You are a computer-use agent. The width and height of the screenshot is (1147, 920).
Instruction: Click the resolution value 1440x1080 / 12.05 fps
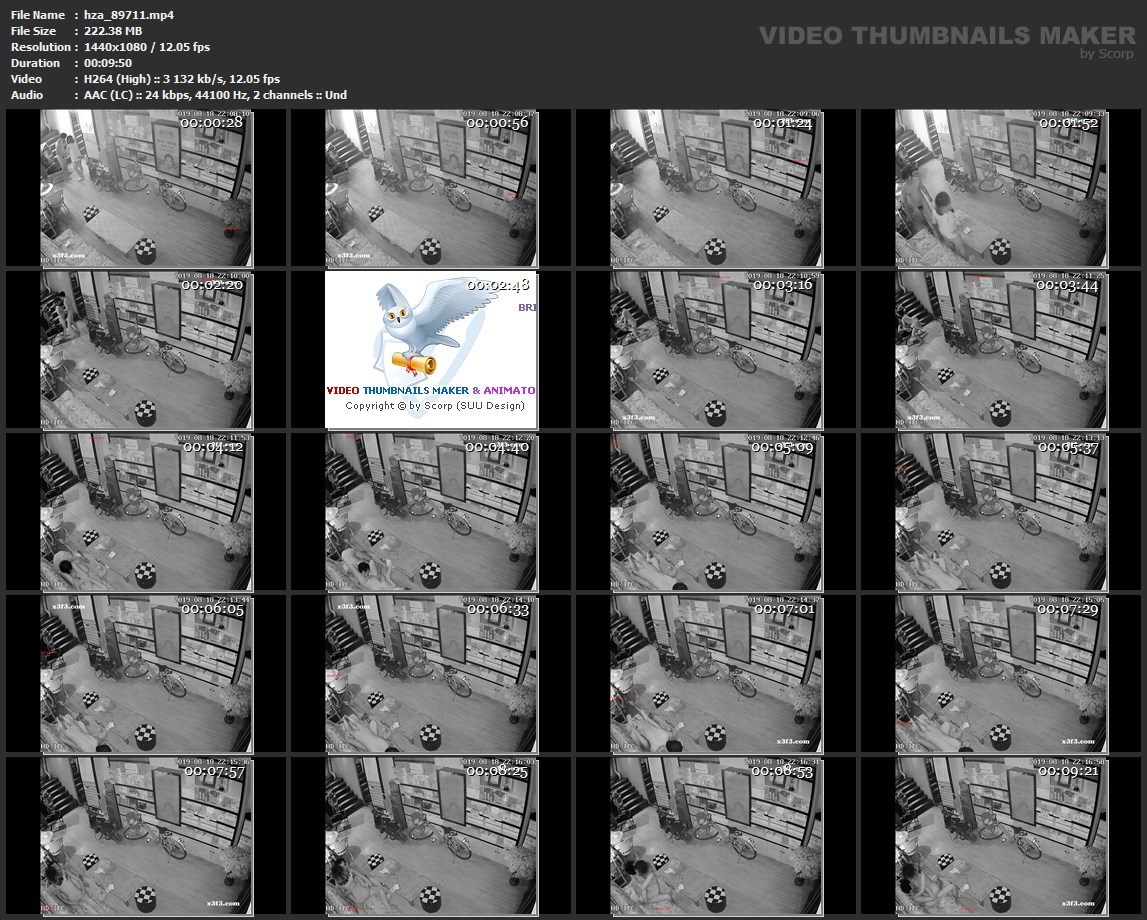pos(146,47)
